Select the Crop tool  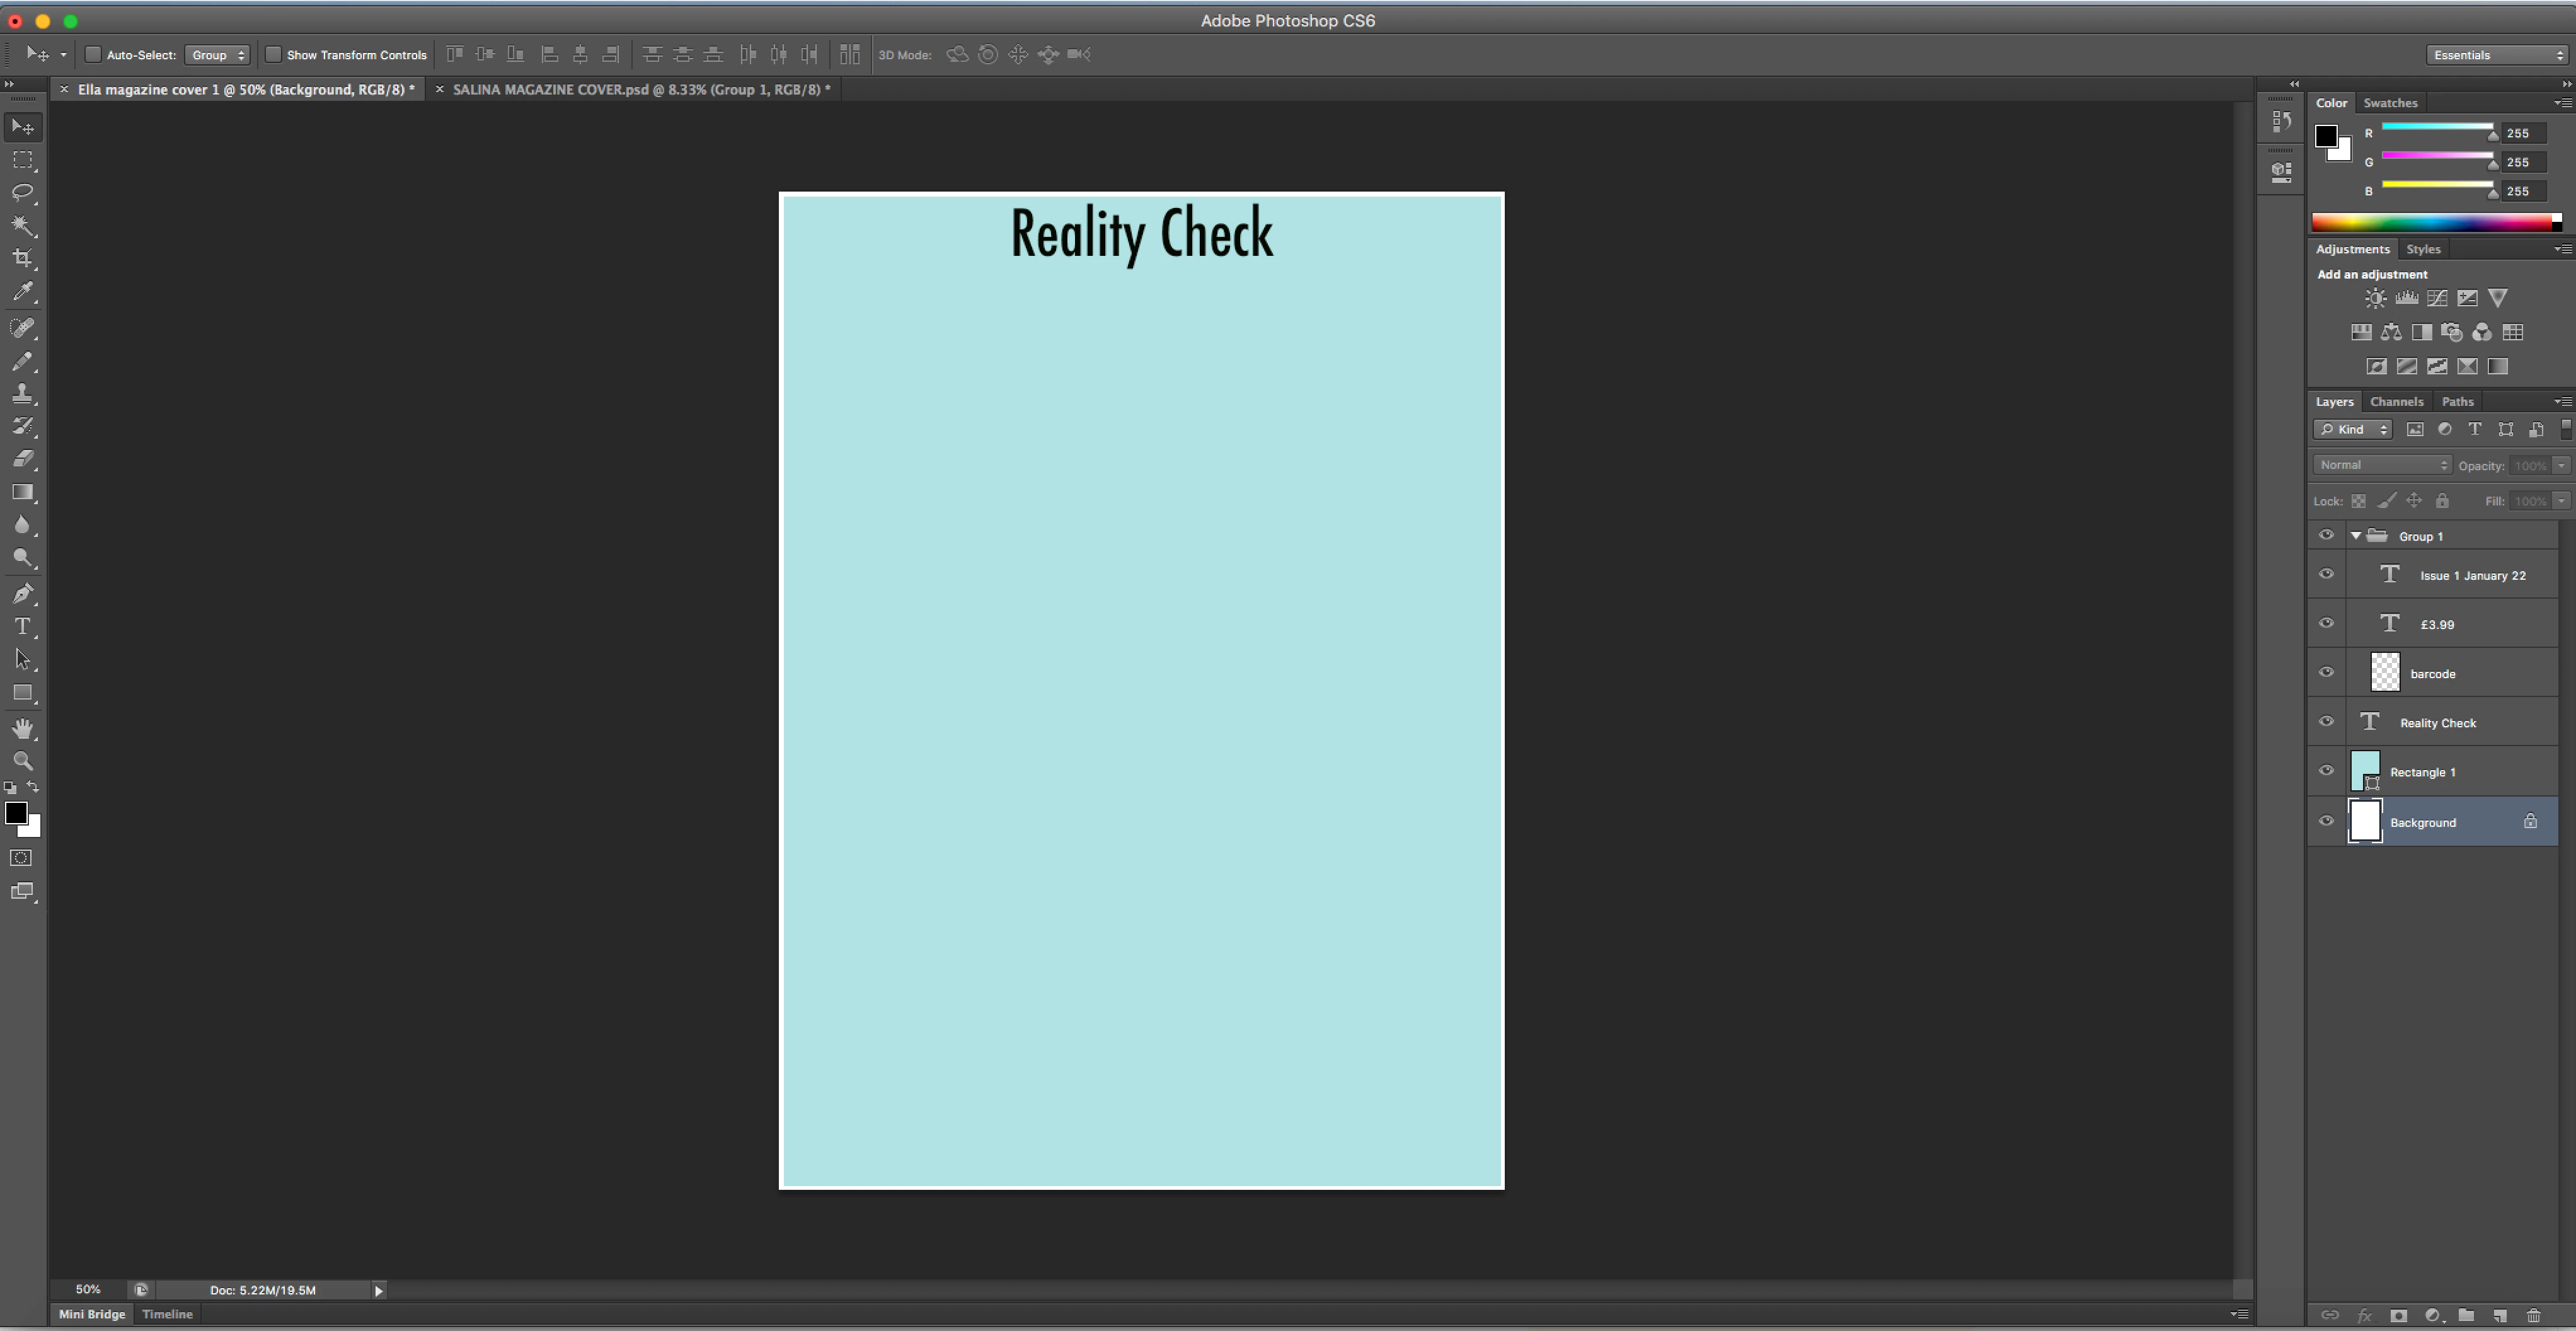tap(22, 258)
